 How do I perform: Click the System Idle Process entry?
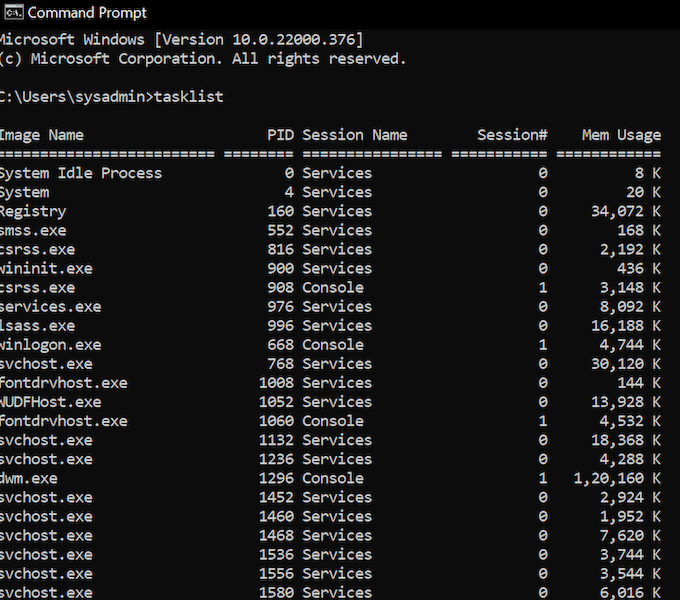81,173
